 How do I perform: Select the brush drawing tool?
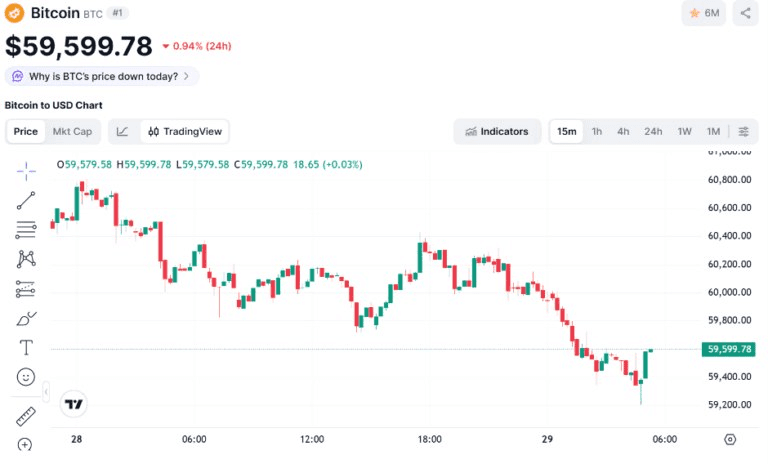(x=26, y=319)
